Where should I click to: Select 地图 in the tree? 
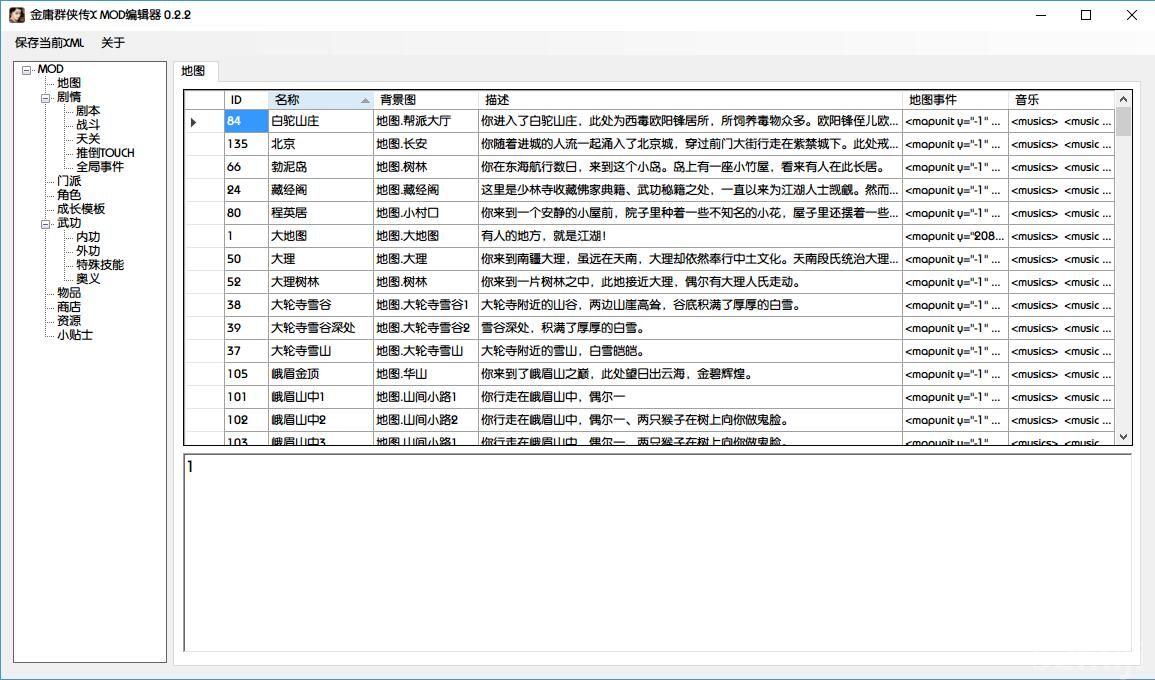[x=69, y=84]
